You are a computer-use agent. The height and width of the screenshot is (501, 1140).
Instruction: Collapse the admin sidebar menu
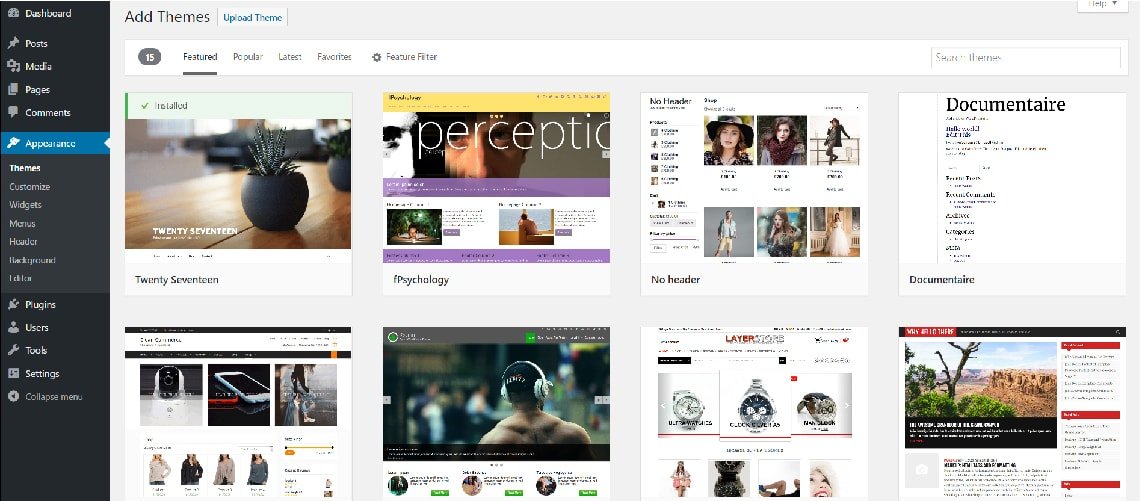[x=55, y=396]
